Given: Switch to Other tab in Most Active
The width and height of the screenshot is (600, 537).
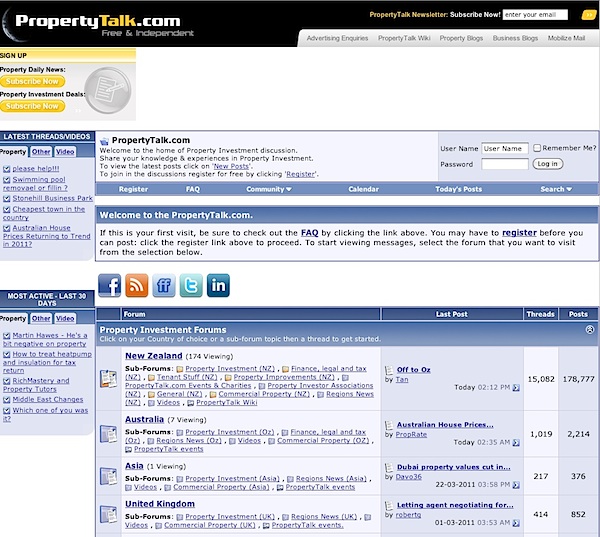Looking at the screenshot, I should pos(41,318).
